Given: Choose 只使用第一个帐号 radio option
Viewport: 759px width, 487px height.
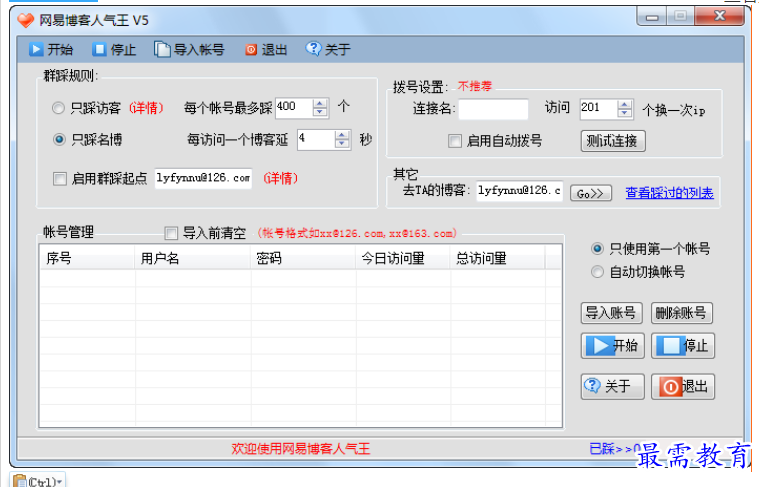Looking at the screenshot, I should point(597,249).
